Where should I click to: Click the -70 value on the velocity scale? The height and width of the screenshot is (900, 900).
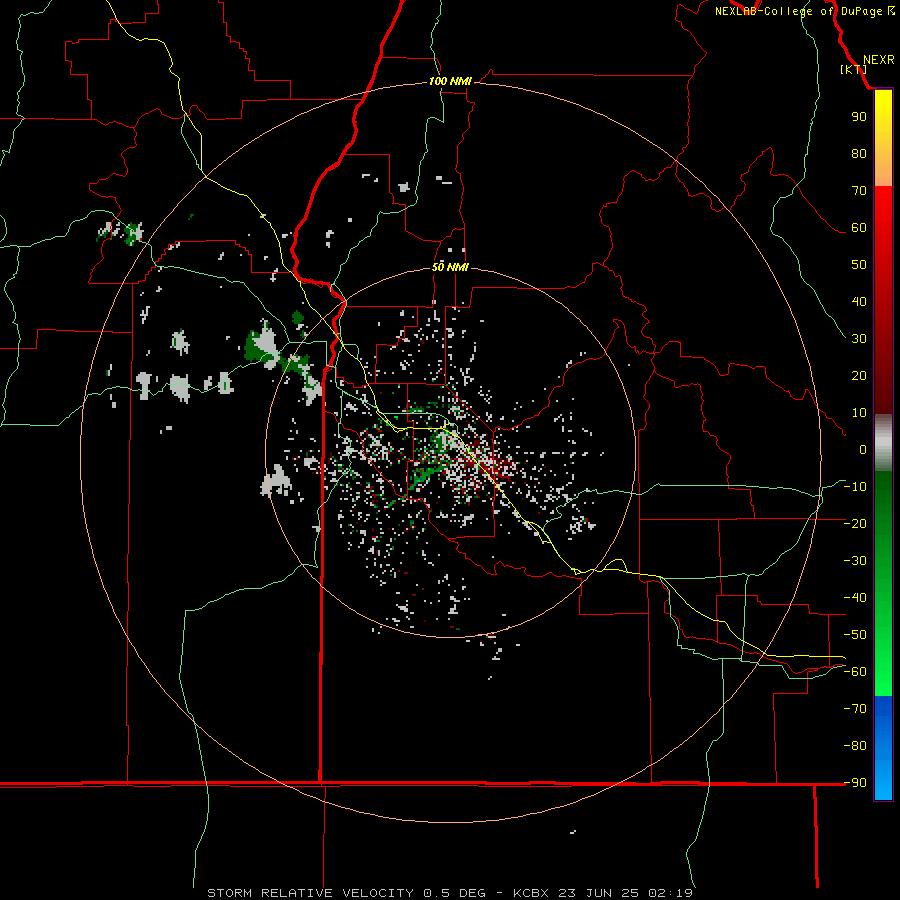pos(855,709)
